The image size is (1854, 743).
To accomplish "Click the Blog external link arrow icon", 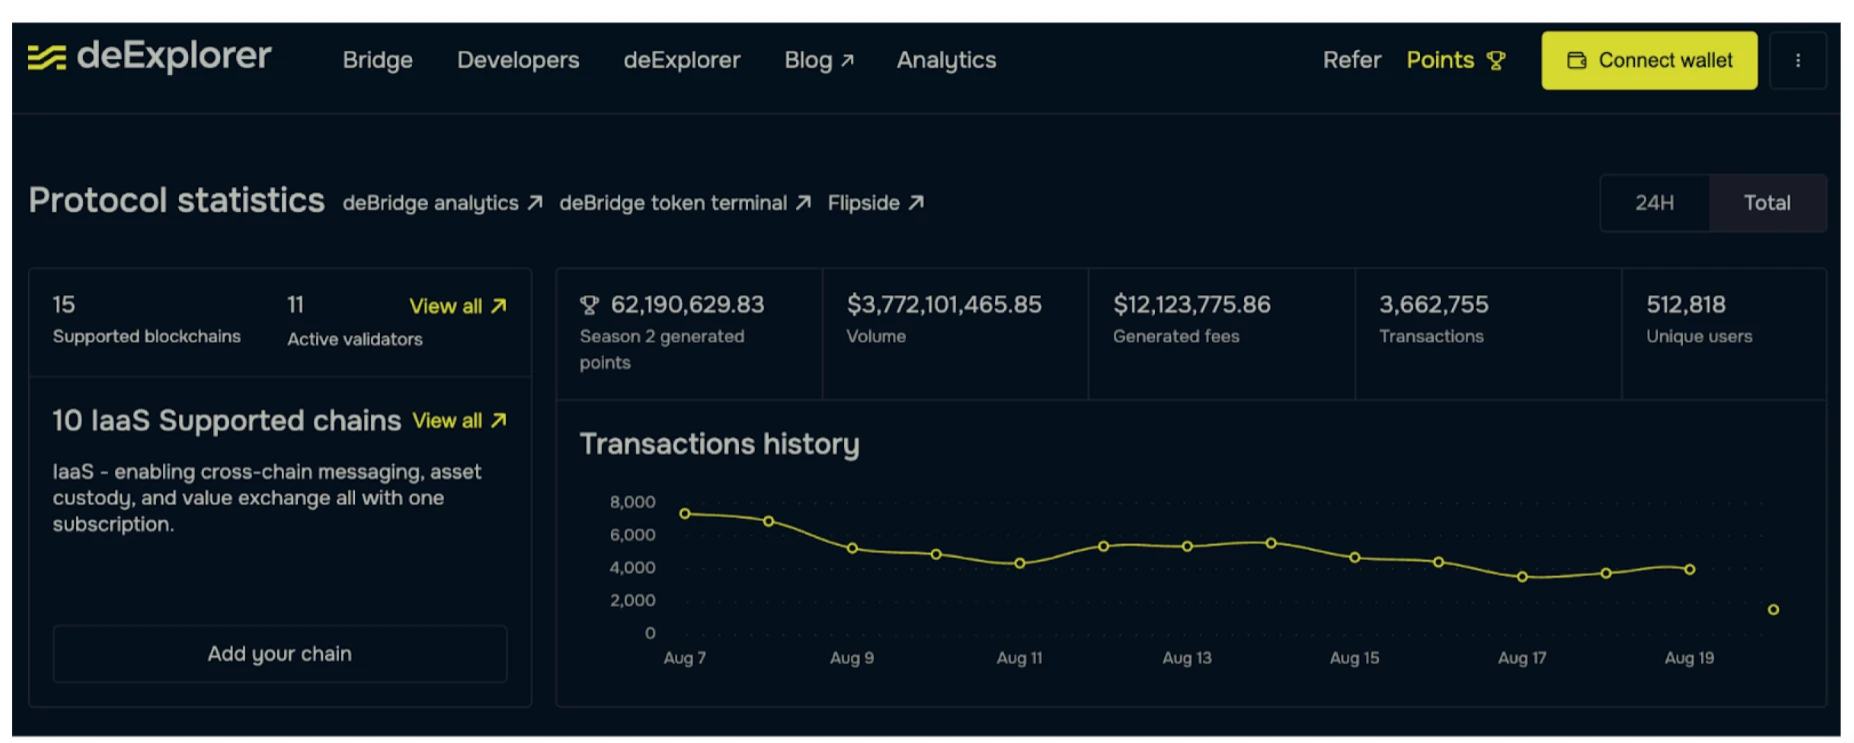I will 848,61.
